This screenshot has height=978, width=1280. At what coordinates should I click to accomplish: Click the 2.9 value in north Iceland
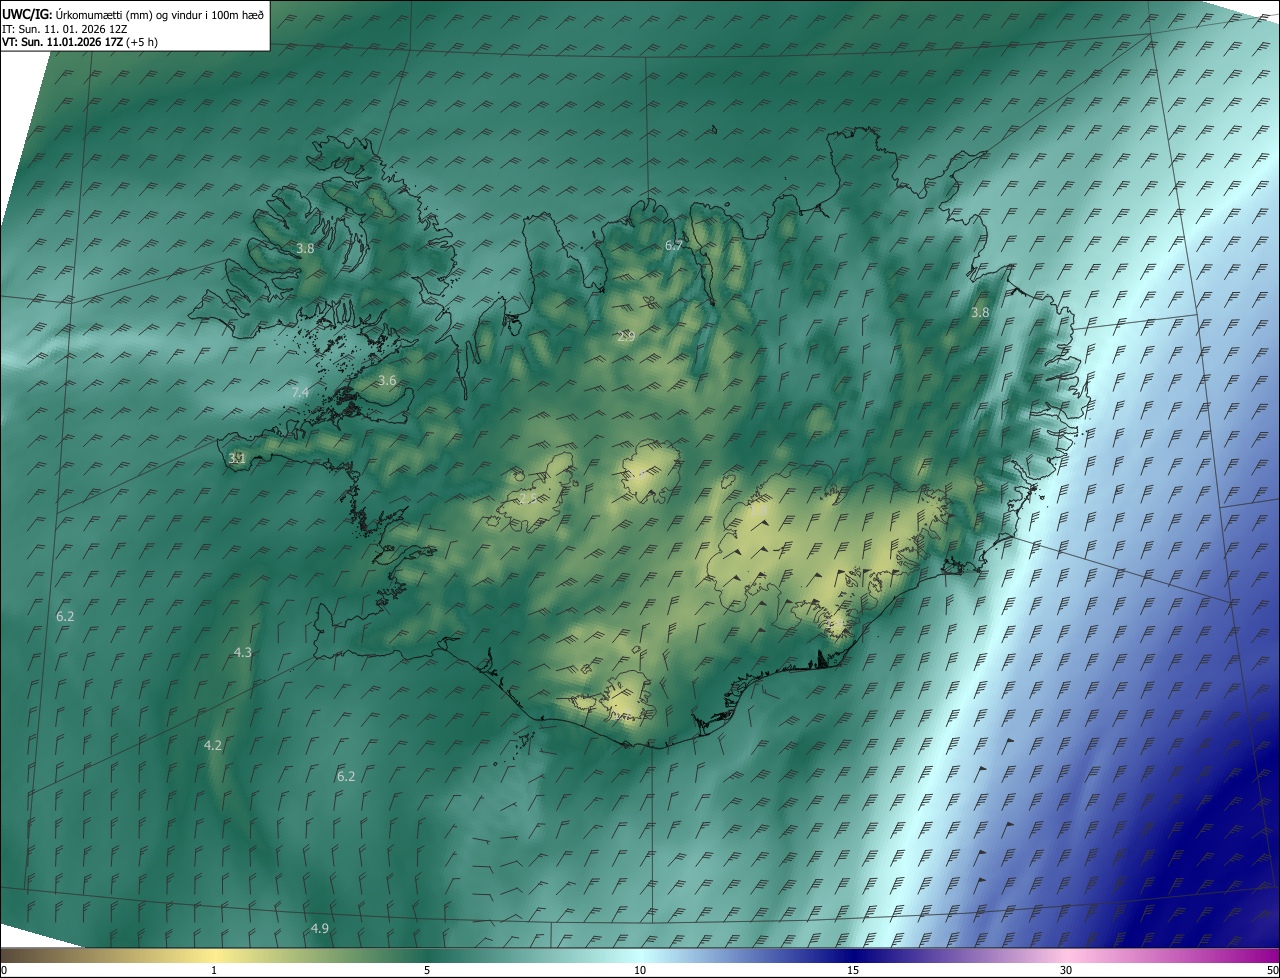pos(626,337)
